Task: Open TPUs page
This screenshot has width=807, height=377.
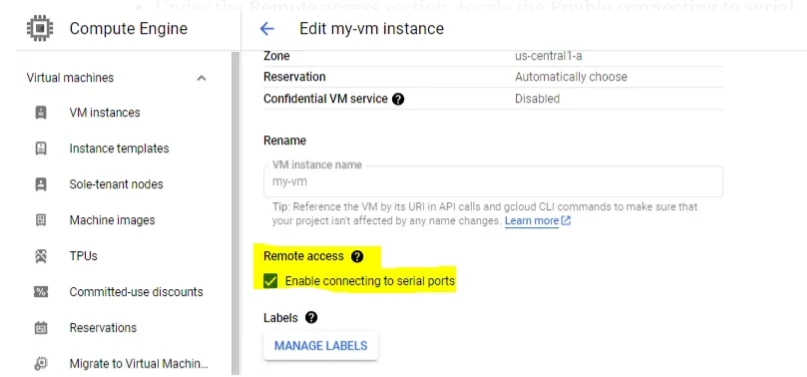Action: click(x=83, y=256)
